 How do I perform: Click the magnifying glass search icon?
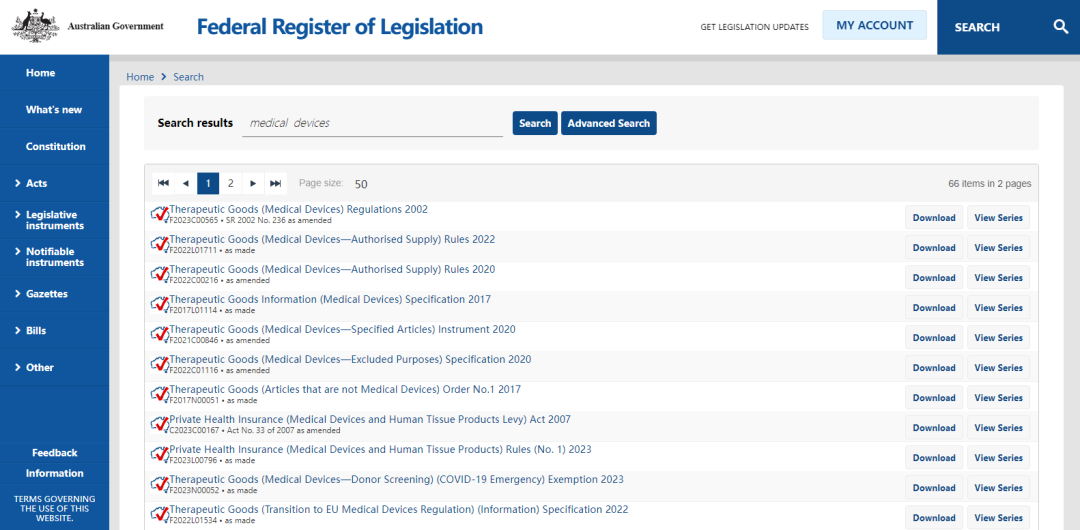point(1061,27)
